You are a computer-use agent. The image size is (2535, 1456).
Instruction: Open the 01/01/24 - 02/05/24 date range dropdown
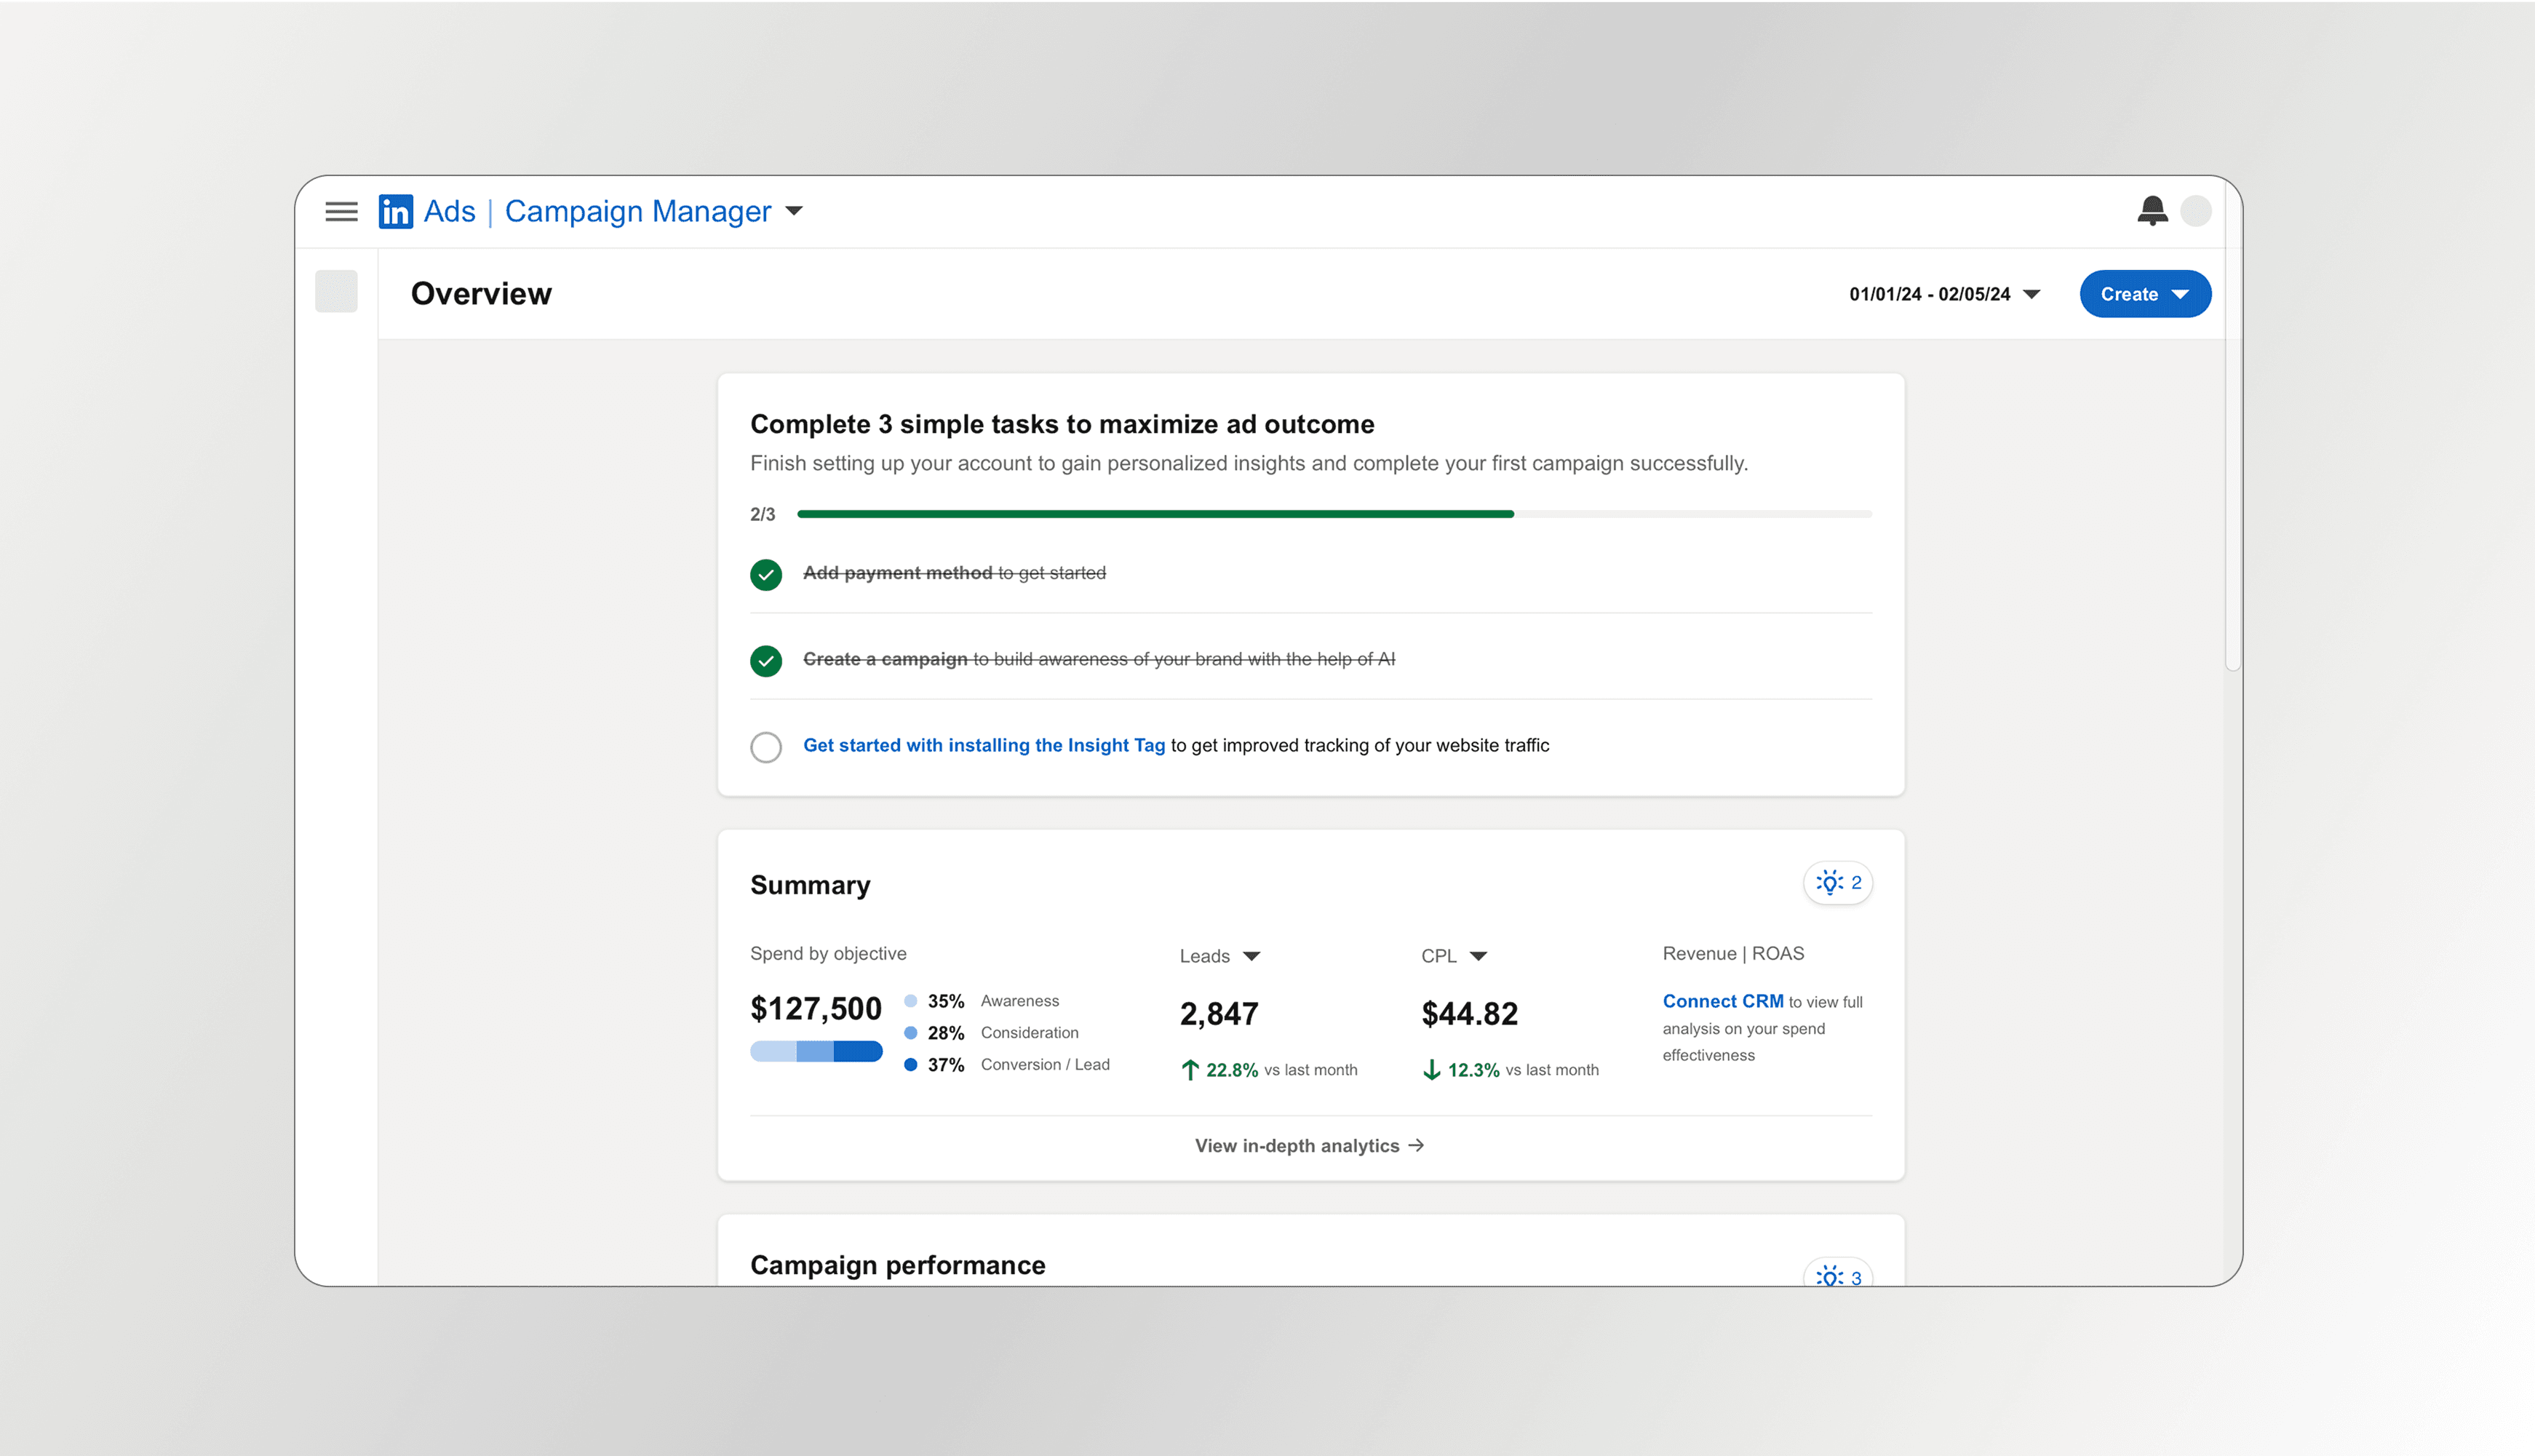[x=1945, y=294]
